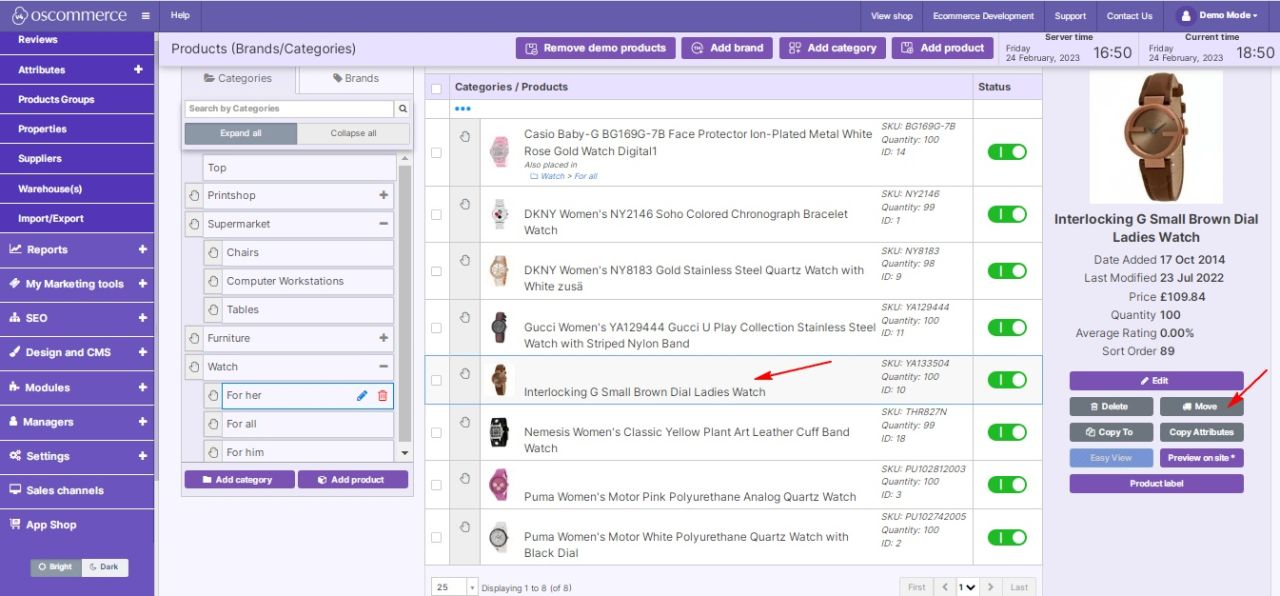This screenshot has height=596, width=1280.
Task: Switch to the Brands tab
Action: tap(356, 78)
